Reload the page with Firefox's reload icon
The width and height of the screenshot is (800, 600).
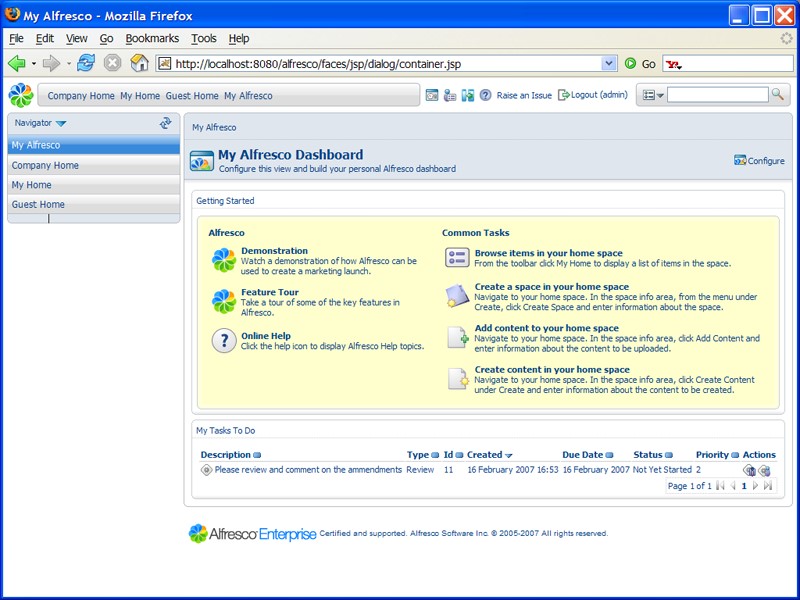pyautogui.click(x=86, y=63)
